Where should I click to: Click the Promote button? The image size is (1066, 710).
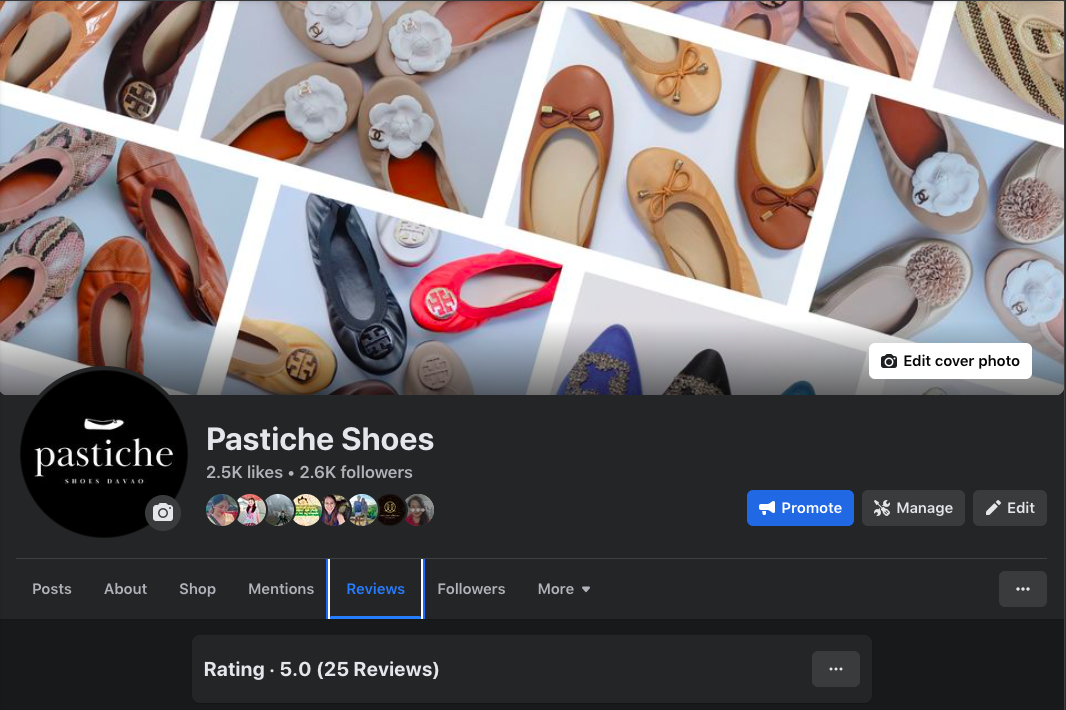800,508
